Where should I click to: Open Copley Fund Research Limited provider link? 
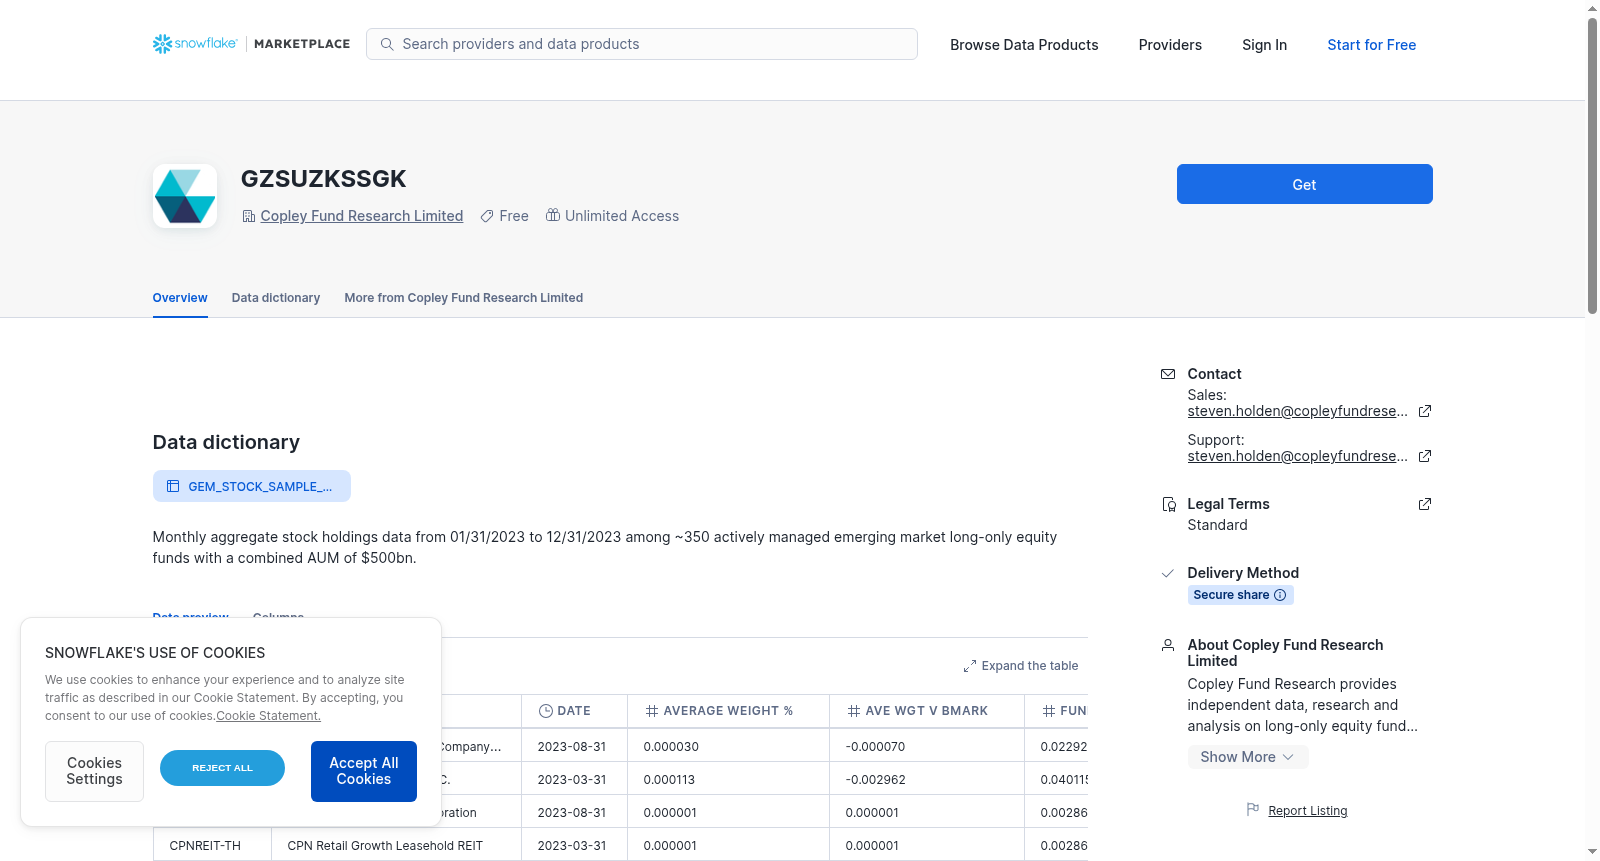tap(362, 216)
